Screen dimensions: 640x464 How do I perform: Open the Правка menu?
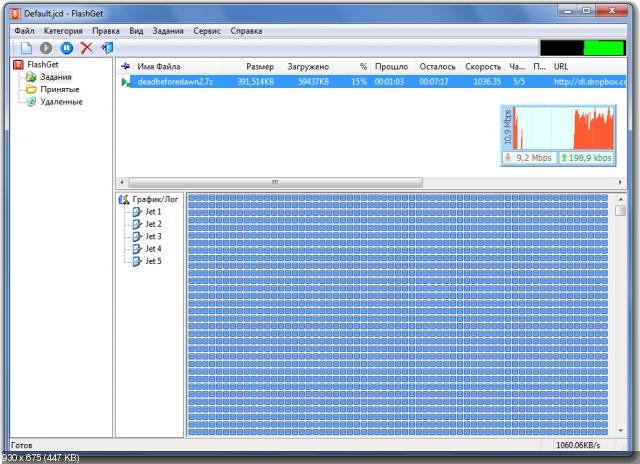pos(106,31)
